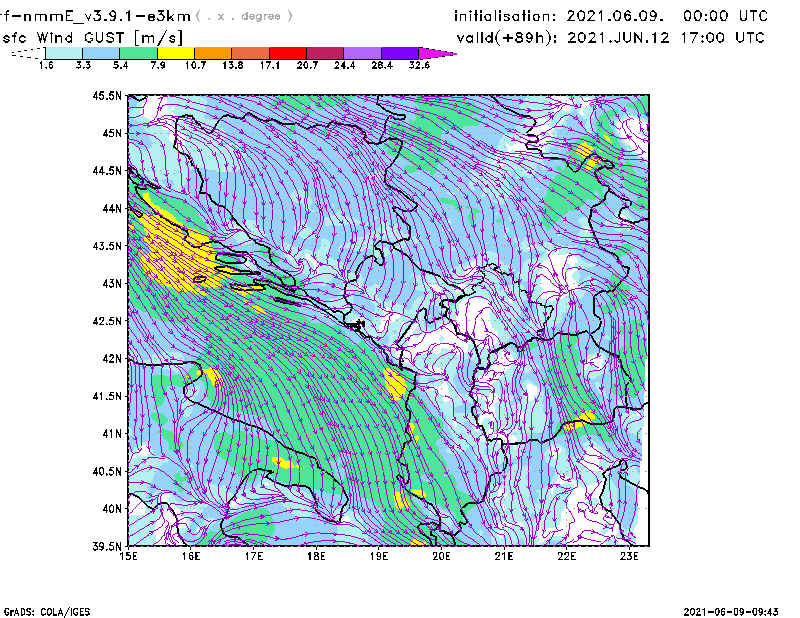Click the 'sfc Wind GUST [m/s]' title
The image size is (800, 618).
(92, 38)
